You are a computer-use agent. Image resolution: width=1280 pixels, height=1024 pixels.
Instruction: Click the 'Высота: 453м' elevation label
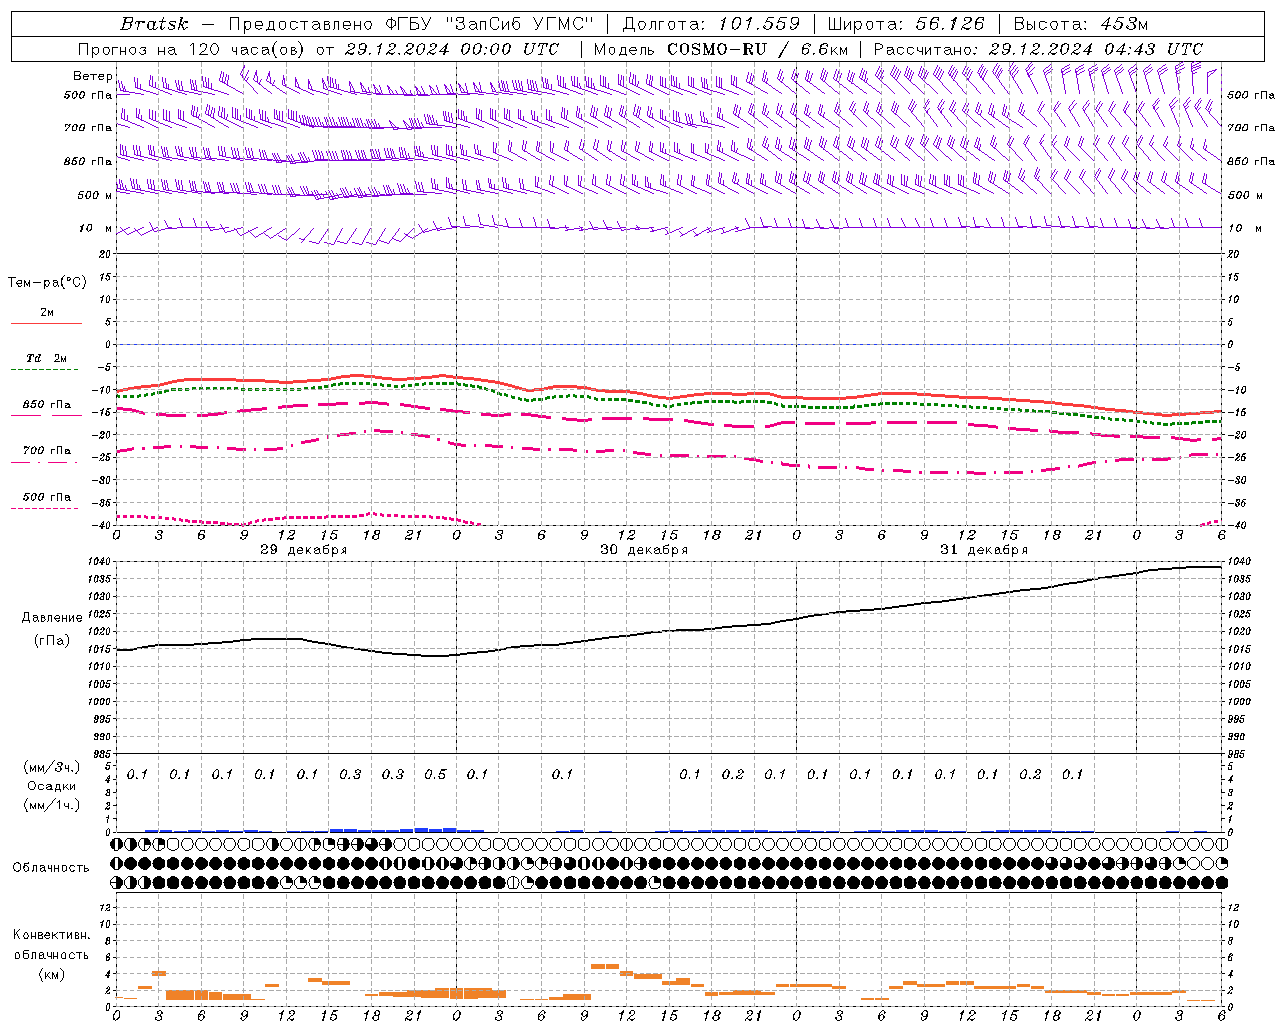tap(1081, 24)
